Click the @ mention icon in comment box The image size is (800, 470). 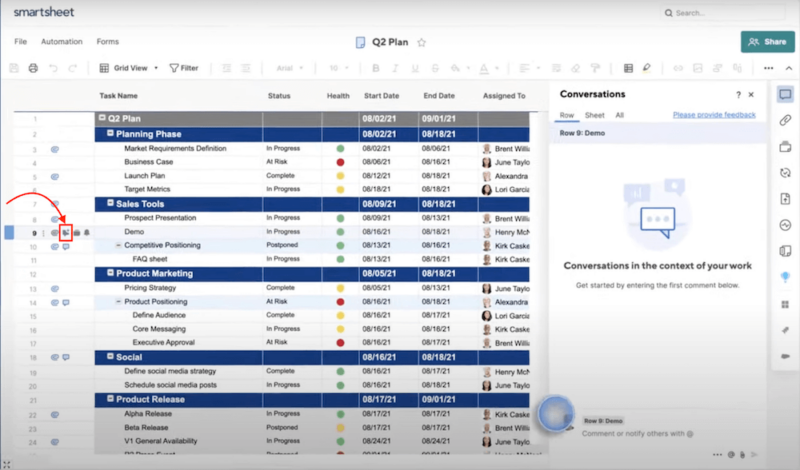click(x=731, y=454)
